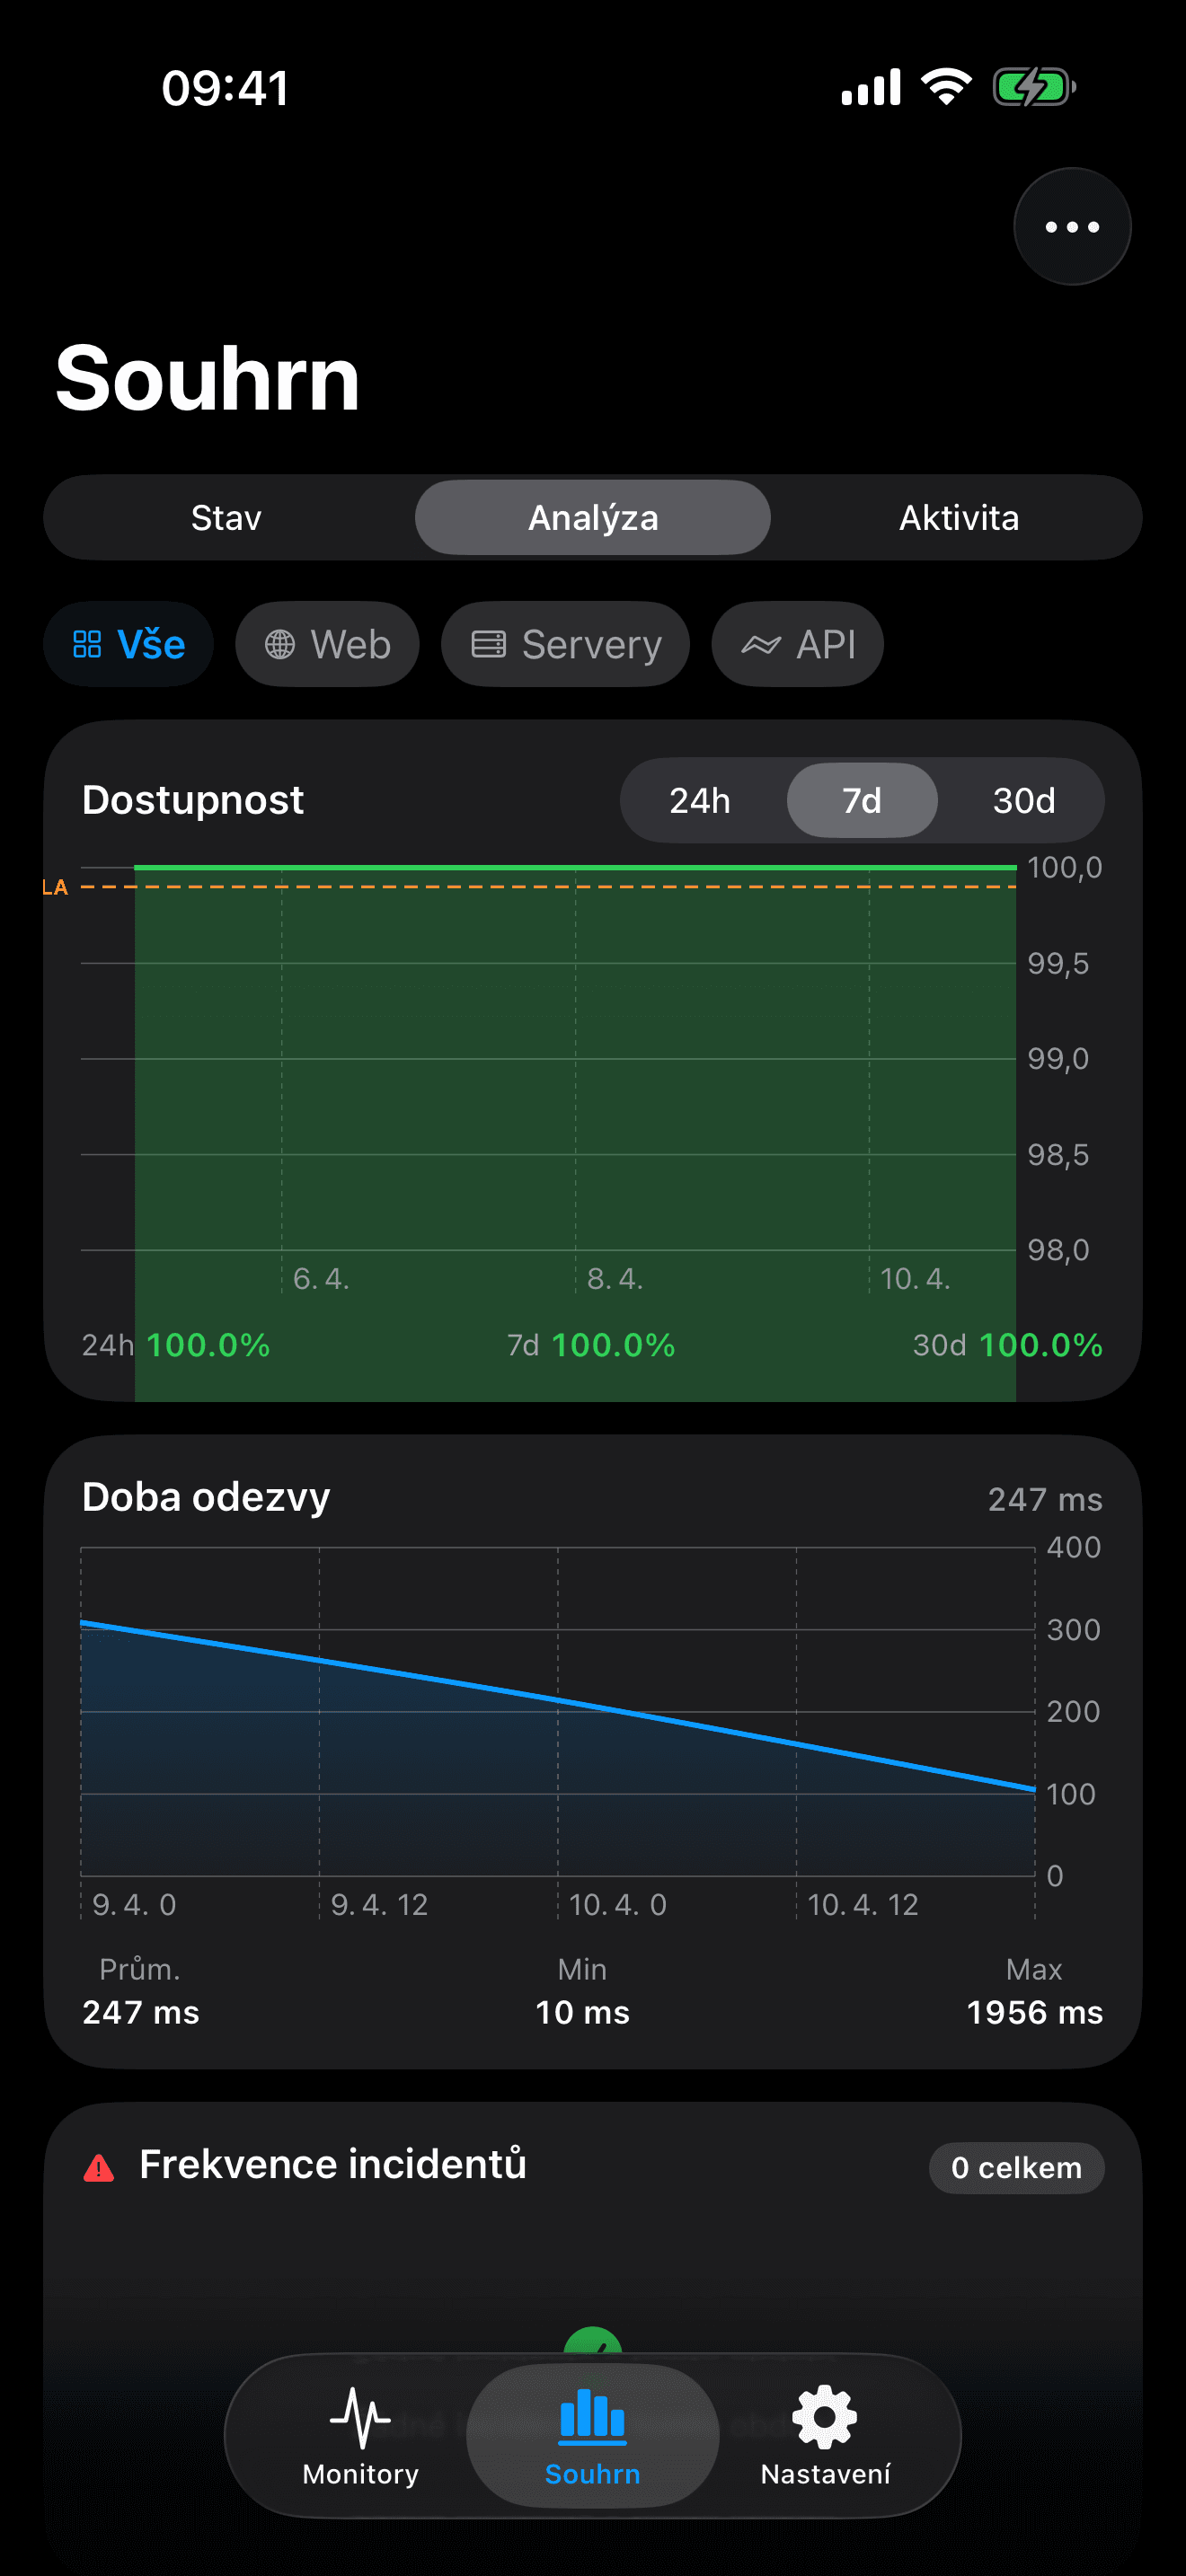
Task: Tap the Max 1956 ms statistic
Action: click(1034, 1992)
